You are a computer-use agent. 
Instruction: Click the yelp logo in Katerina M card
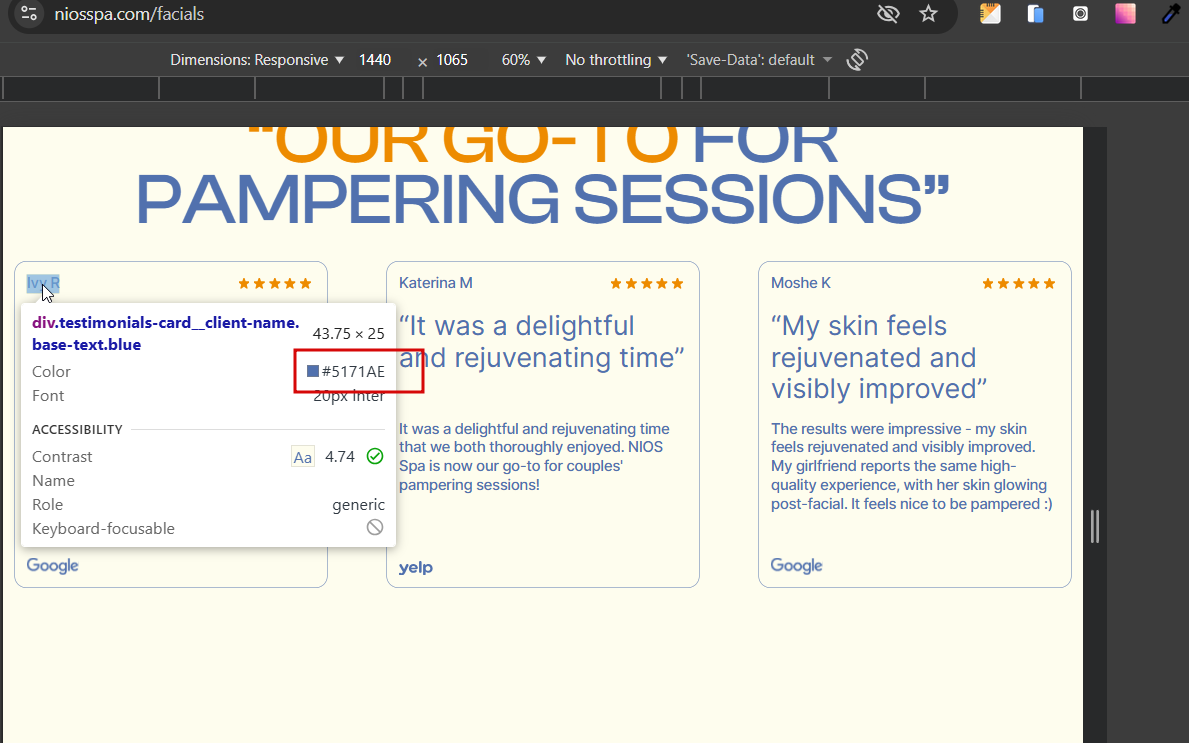[x=416, y=567]
